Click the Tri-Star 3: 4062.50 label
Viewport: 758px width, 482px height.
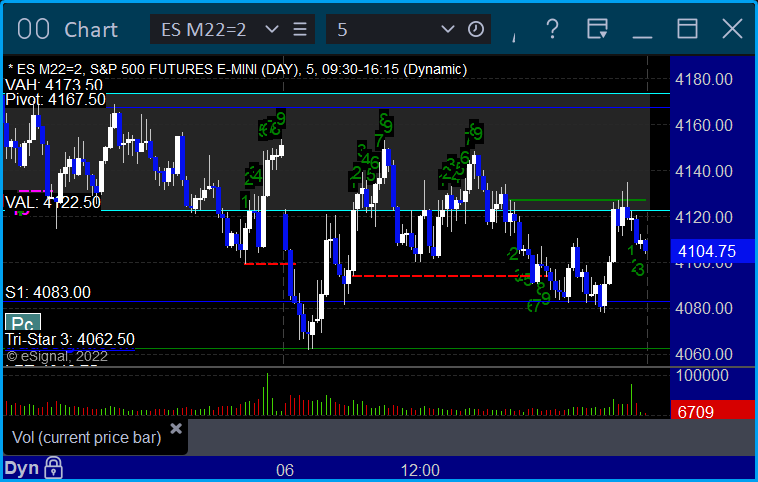70,339
